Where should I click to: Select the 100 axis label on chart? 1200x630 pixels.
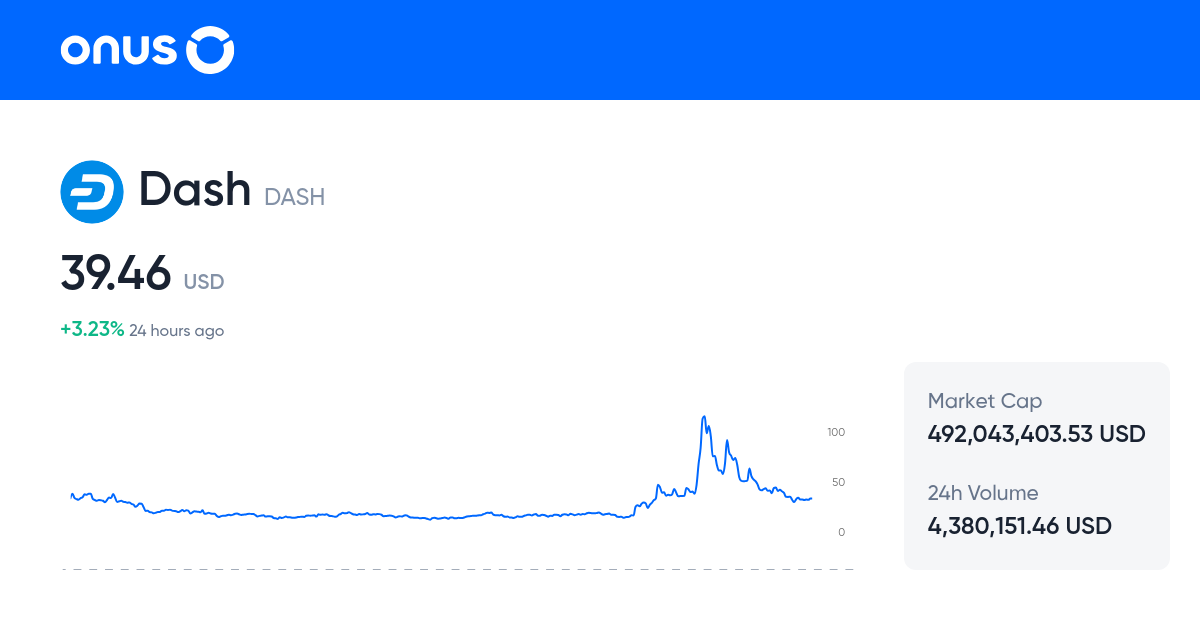[836, 432]
